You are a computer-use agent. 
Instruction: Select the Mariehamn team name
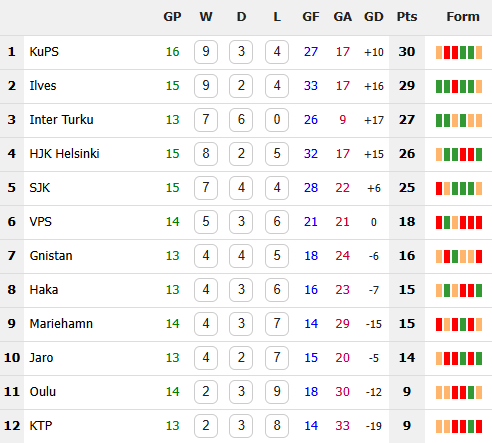pos(61,324)
